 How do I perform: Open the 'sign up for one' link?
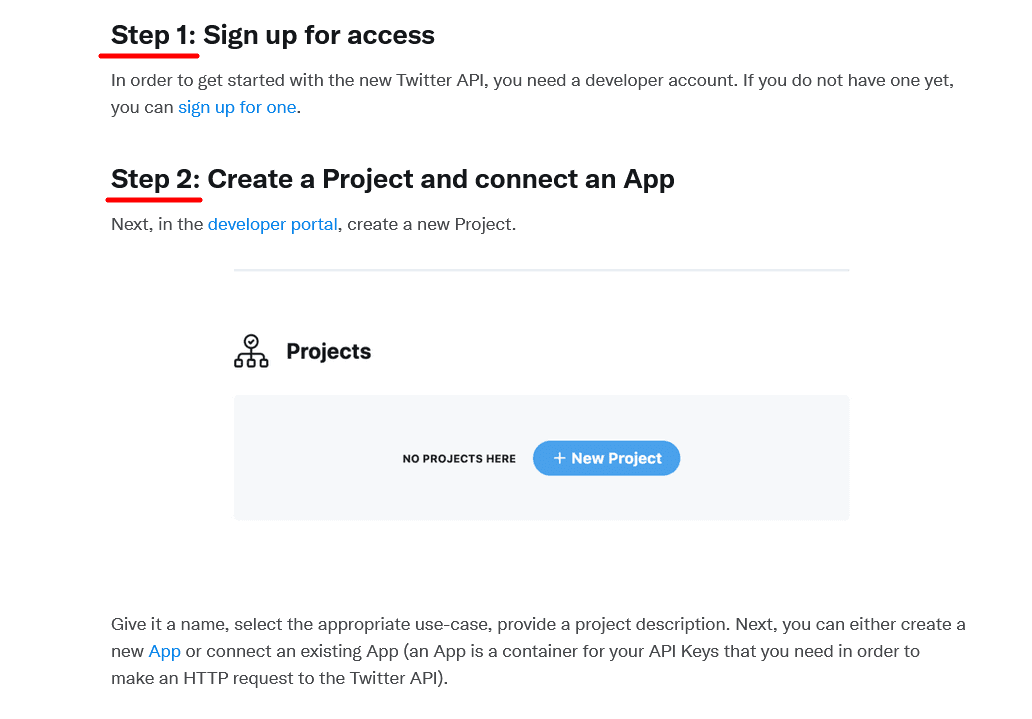pos(237,107)
